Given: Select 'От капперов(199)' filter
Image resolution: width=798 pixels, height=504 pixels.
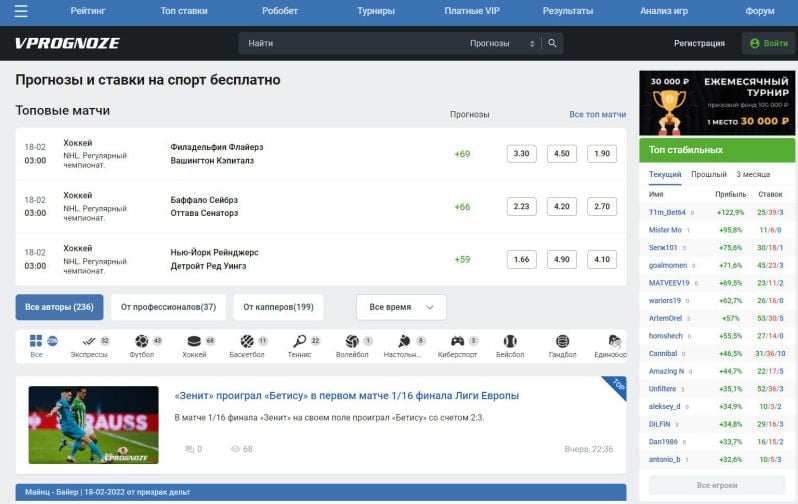Looking at the screenshot, I should click(278, 307).
